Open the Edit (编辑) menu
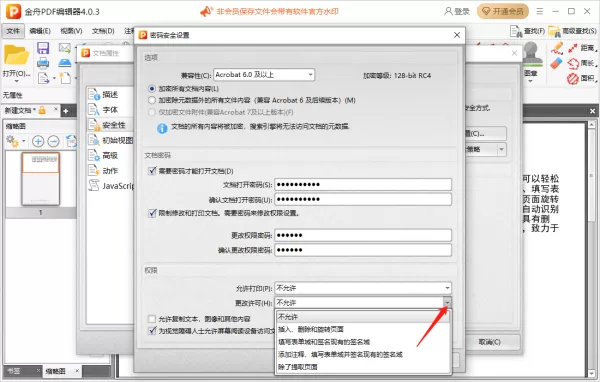Viewport: 600px width, 382px height. pos(40,31)
